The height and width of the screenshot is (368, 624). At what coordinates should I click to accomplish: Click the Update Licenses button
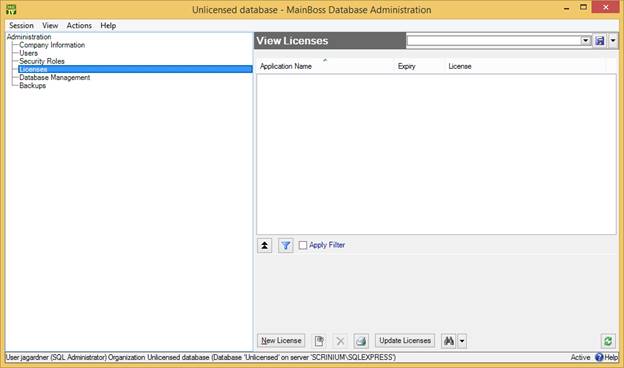point(405,341)
